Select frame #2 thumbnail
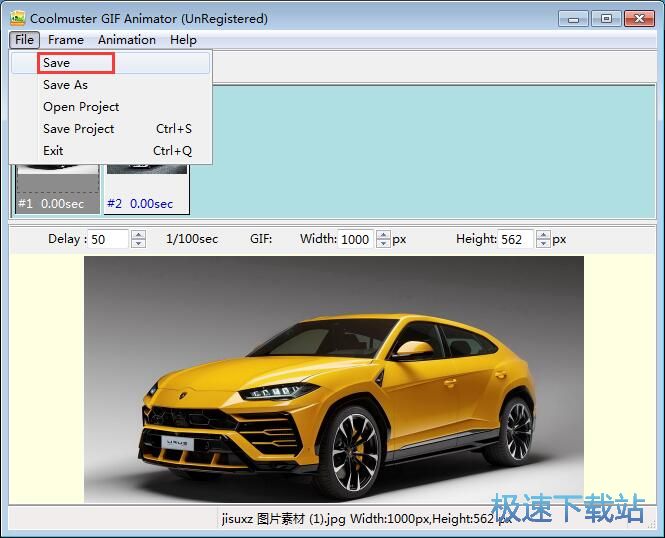The image size is (665, 538). 146,189
